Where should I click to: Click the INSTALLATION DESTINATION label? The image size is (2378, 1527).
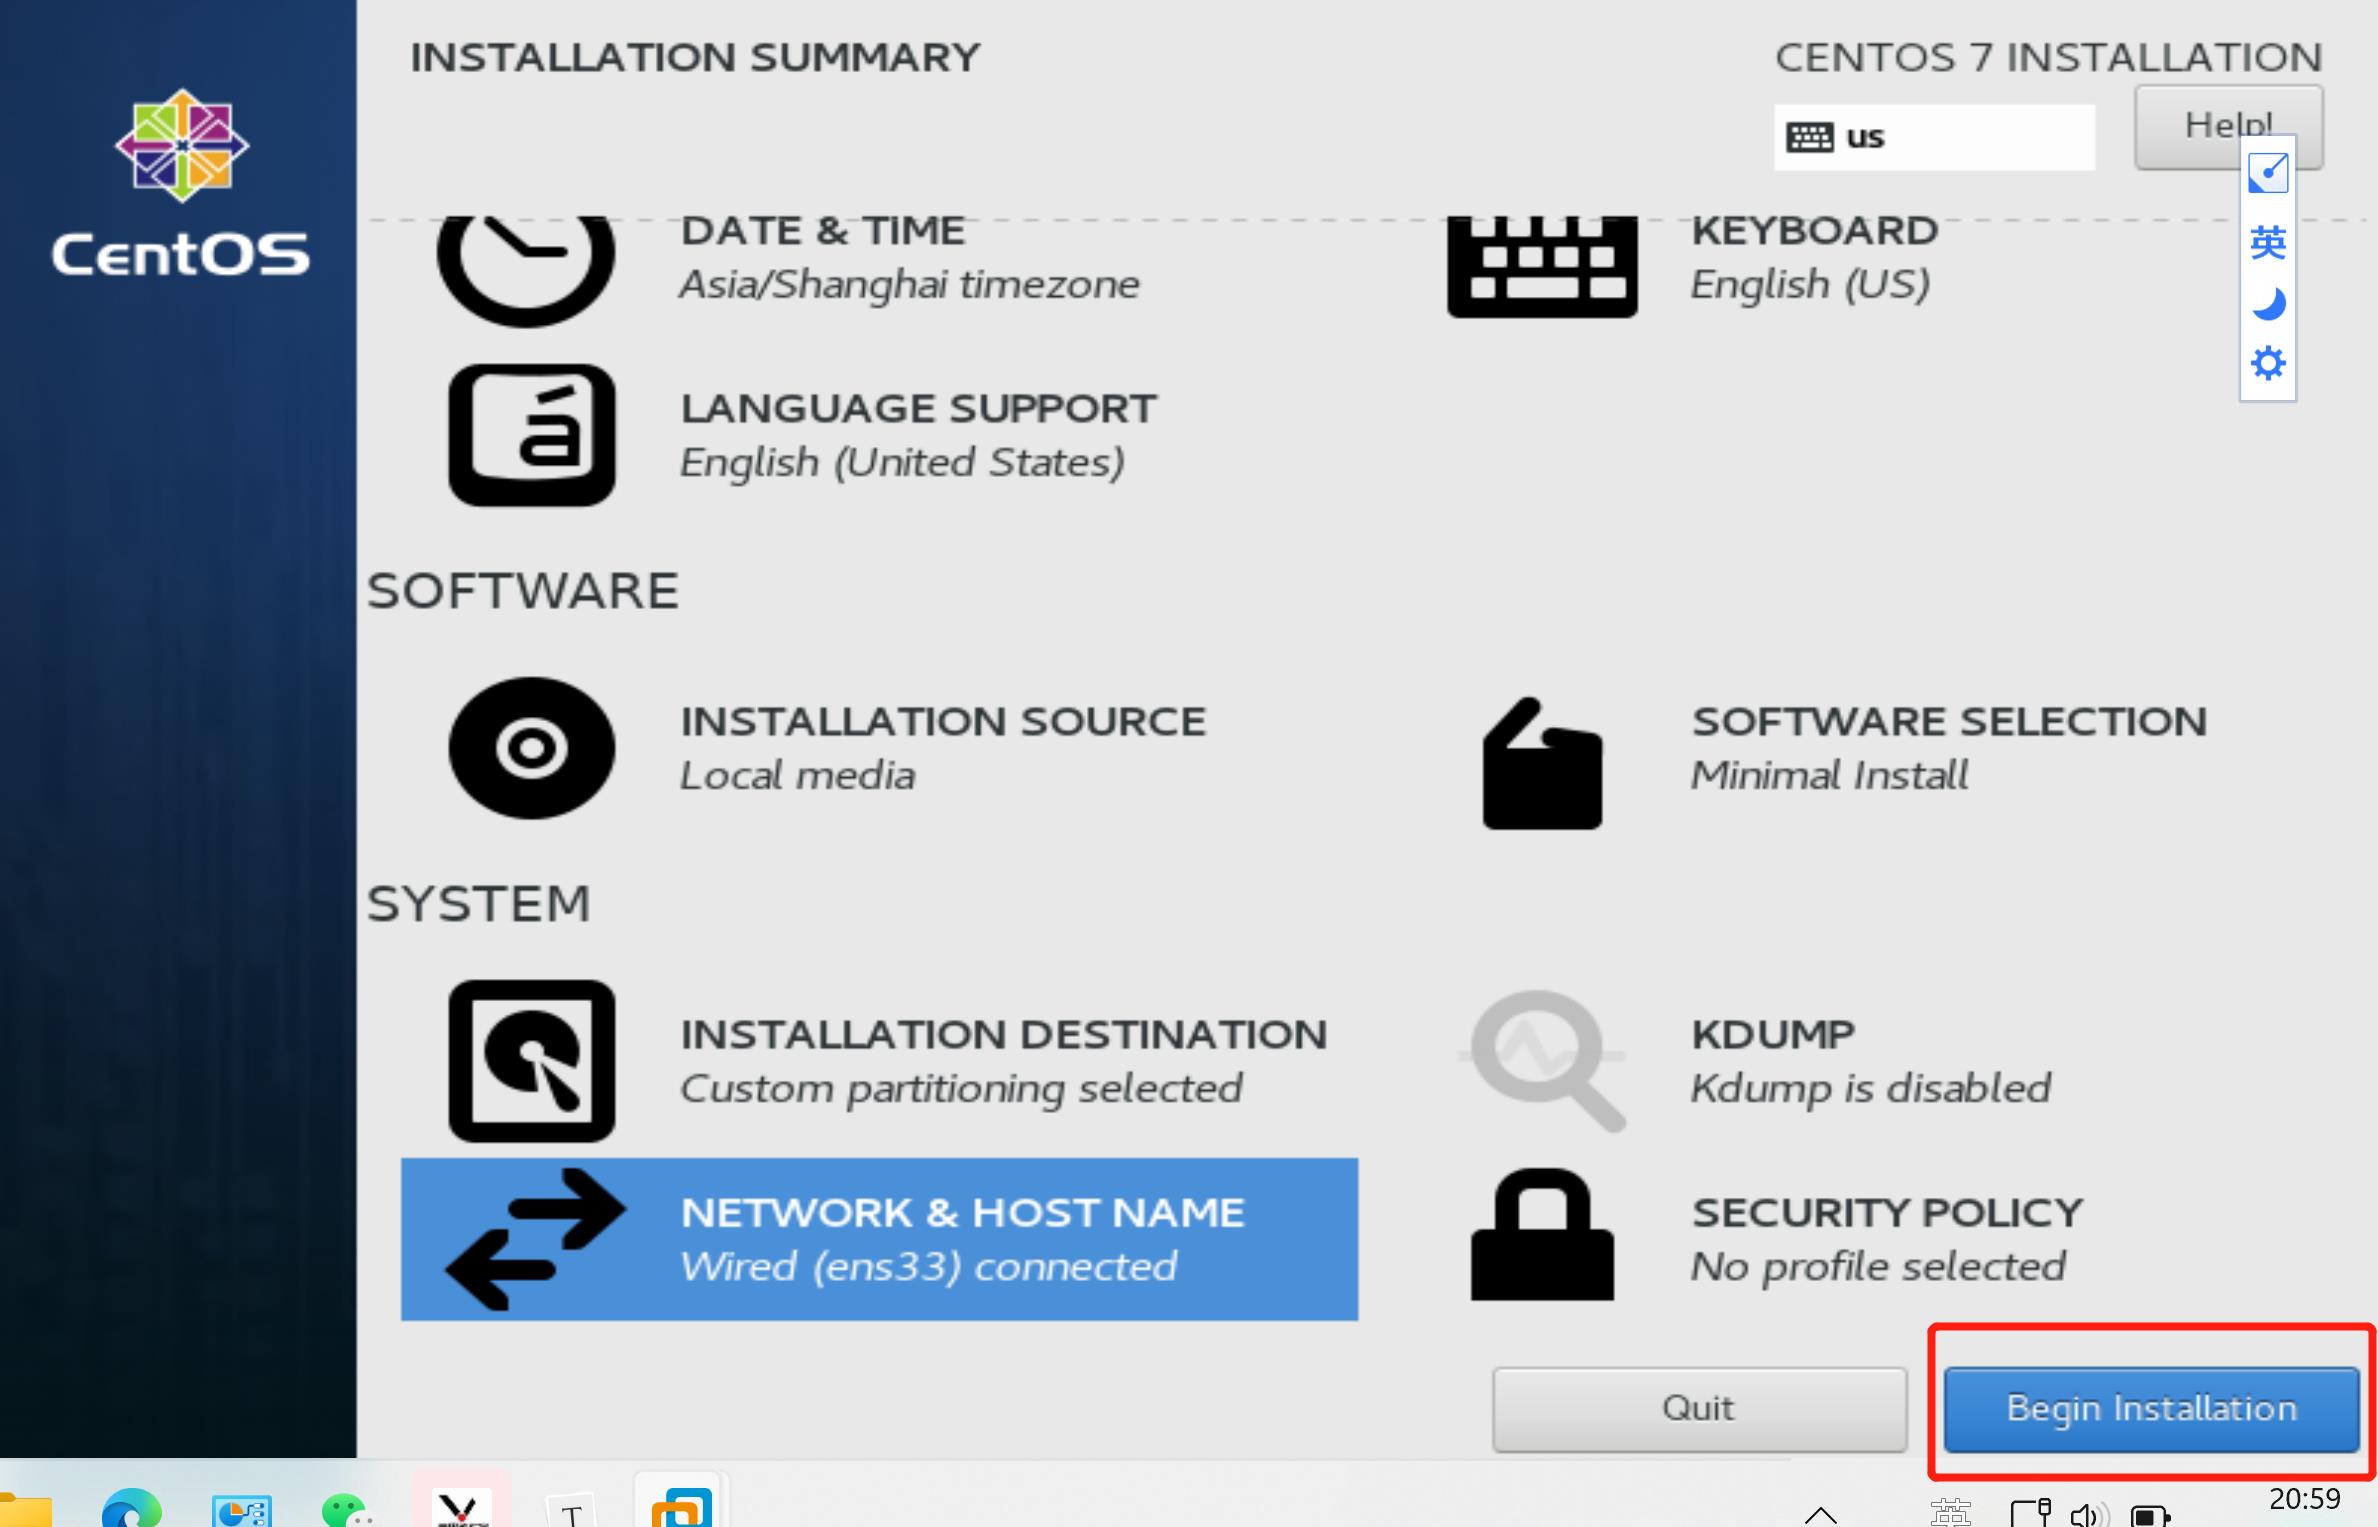pos(1004,1035)
